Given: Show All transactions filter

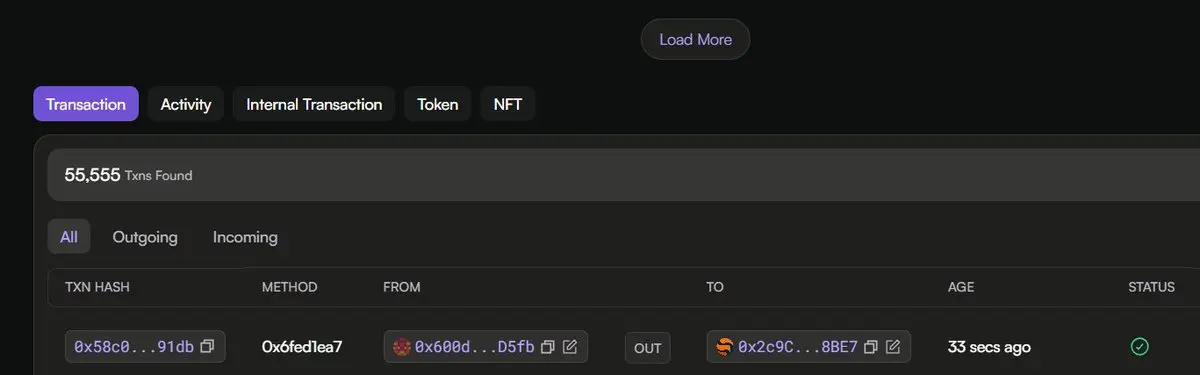Looking at the screenshot, I should 69,237.
